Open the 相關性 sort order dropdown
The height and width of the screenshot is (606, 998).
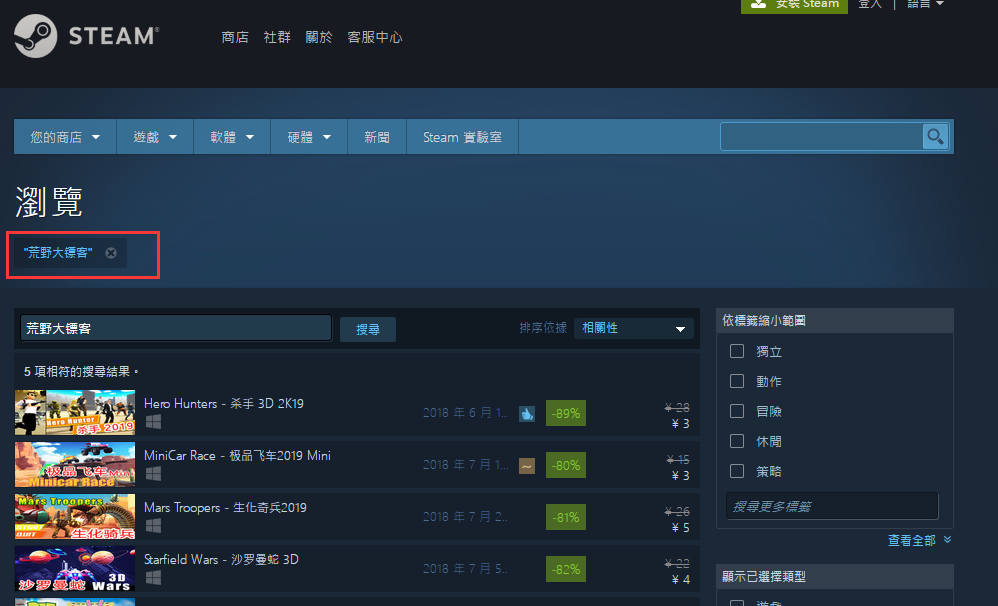(x=634, y=328)
